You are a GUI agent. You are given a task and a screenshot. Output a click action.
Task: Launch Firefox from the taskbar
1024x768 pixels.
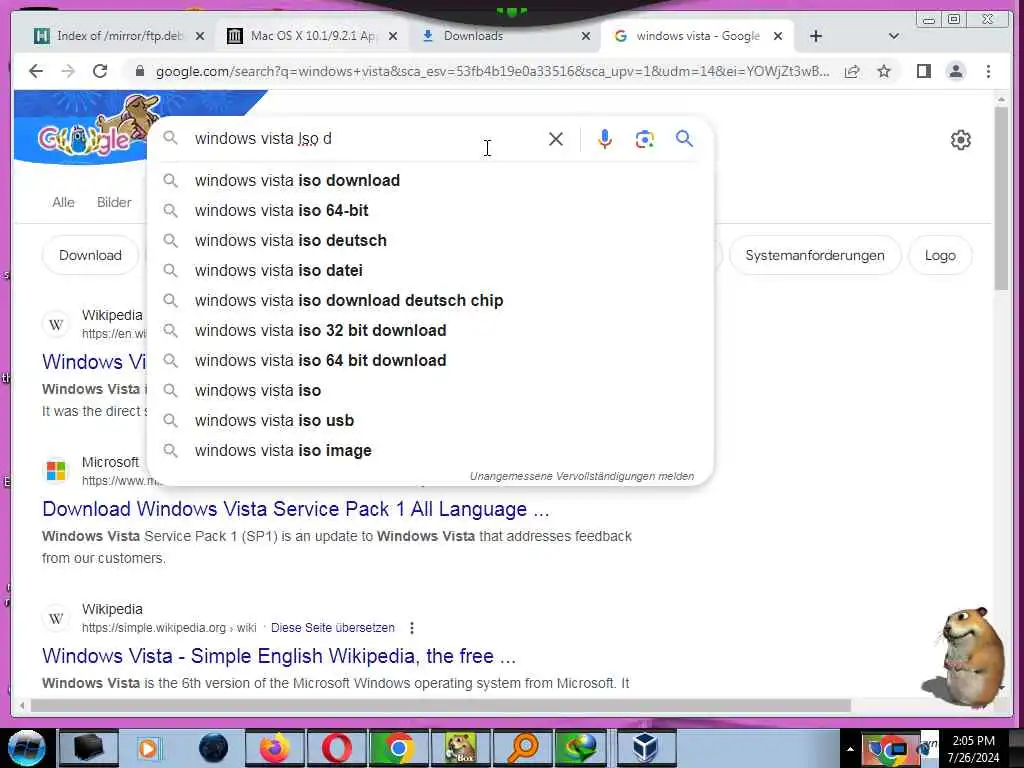point(275,748)
